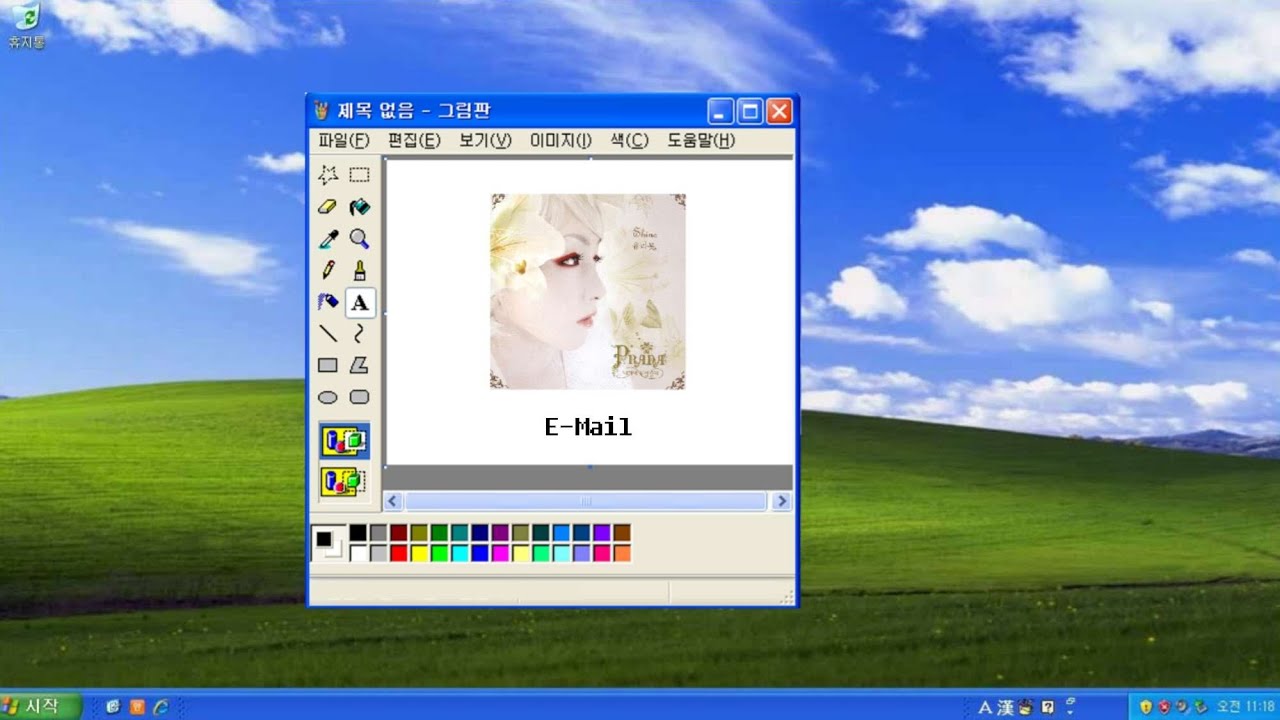Viewport: 1280px width, 720px height.
Task: Click the right arrow of horizontal scrollbar
Action: [x=782, y=501]
